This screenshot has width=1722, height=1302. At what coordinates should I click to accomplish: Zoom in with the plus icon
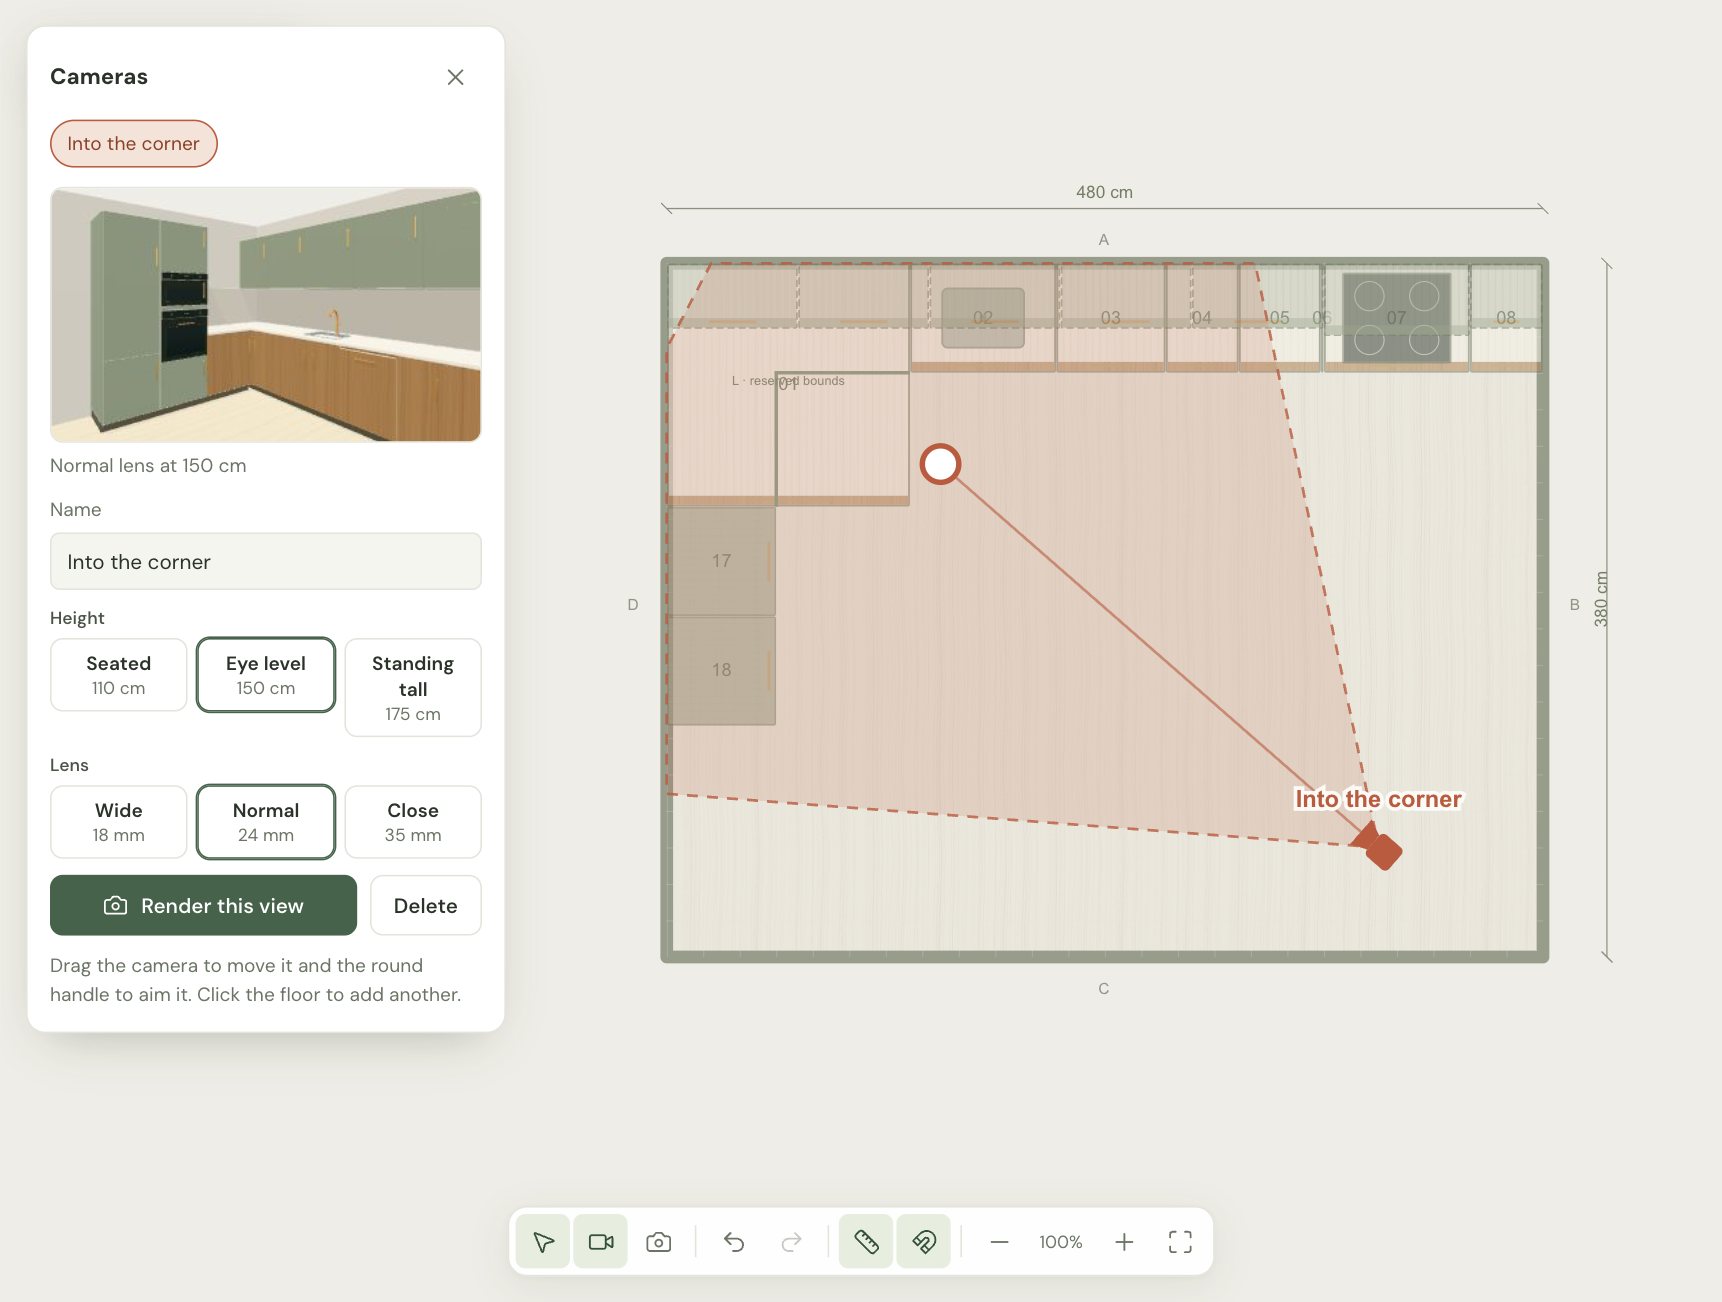pos(1124,1241)
